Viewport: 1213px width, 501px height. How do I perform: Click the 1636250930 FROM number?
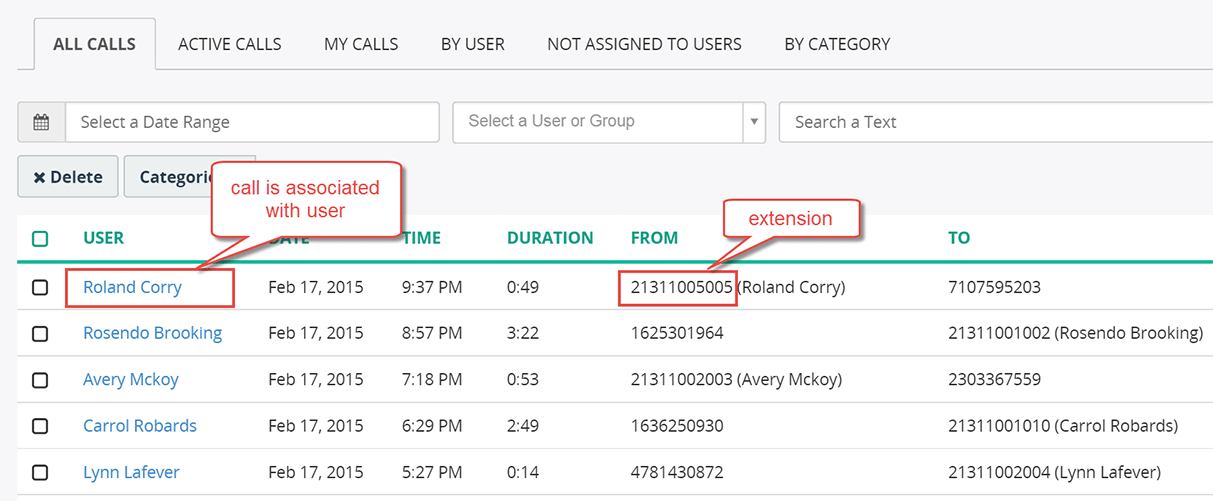677,425
